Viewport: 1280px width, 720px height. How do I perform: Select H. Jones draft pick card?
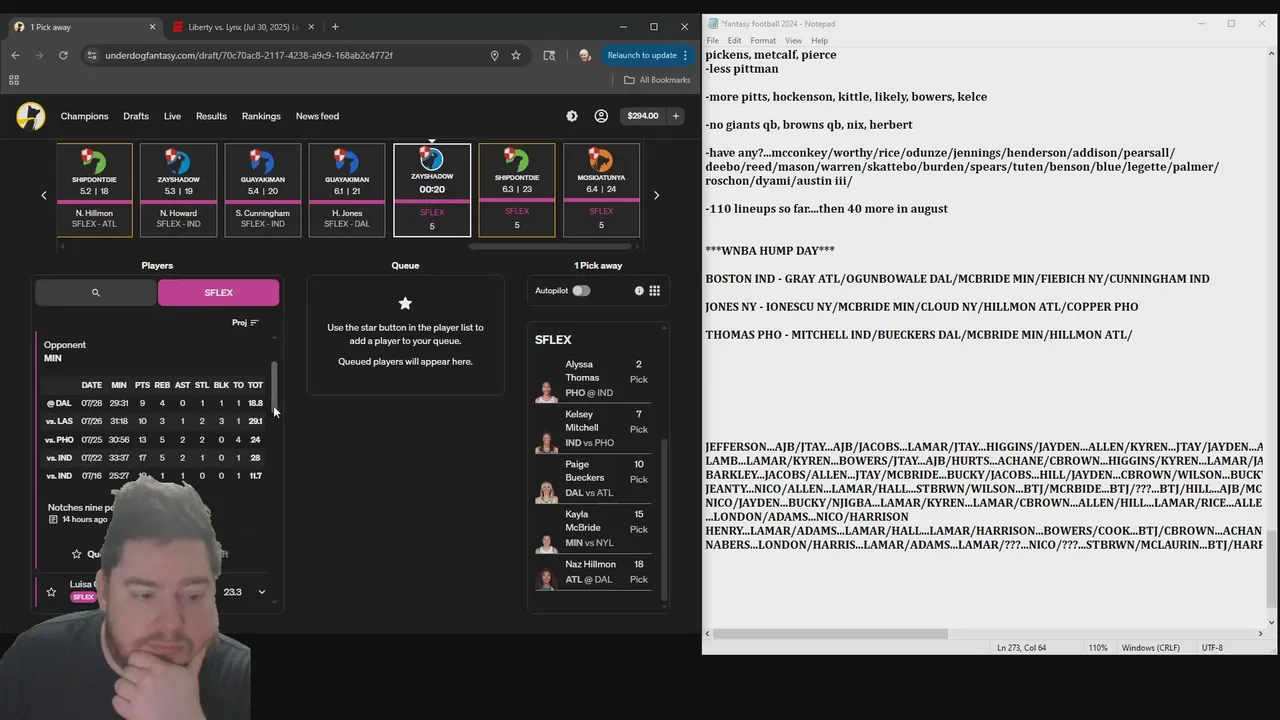tap(347, 190)
